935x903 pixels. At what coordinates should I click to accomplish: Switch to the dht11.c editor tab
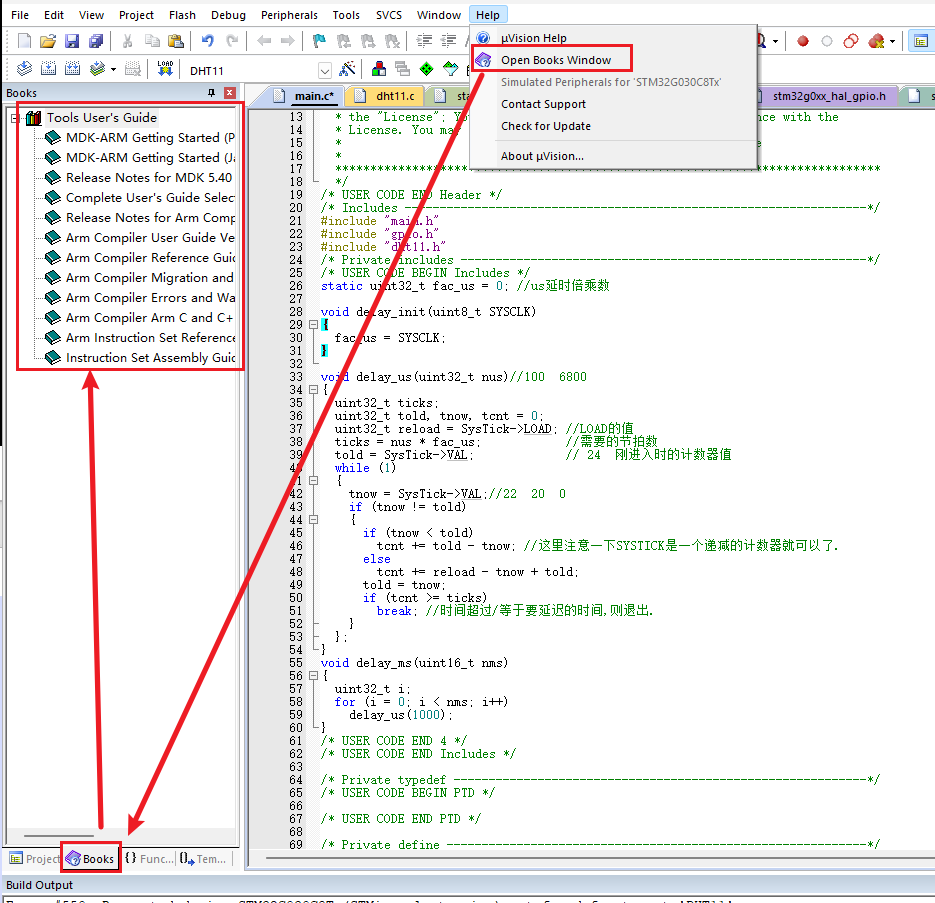coord(396,96)
